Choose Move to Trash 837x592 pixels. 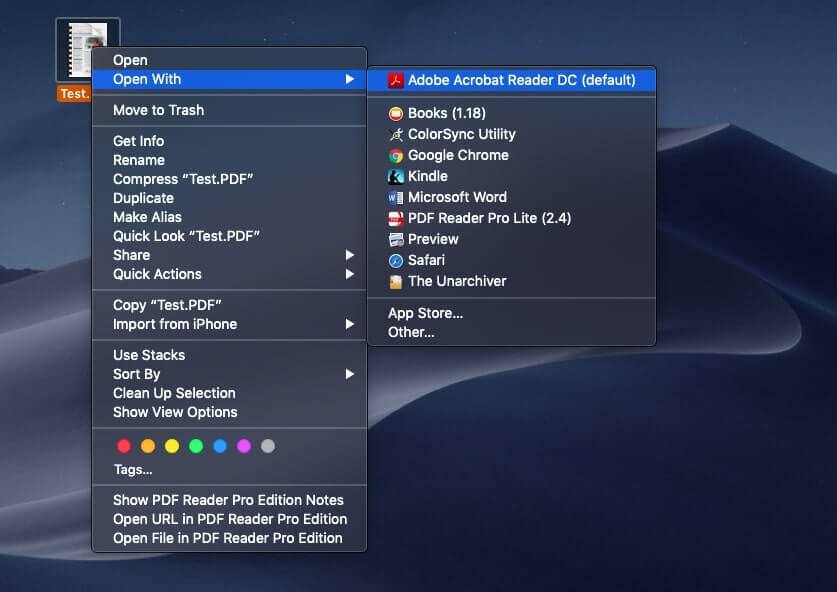[230, 110]
